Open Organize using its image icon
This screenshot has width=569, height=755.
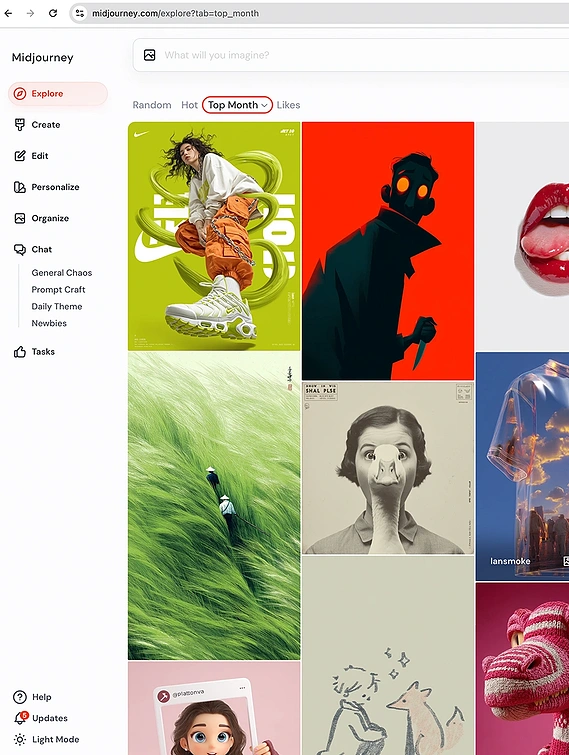coord(20,218)
